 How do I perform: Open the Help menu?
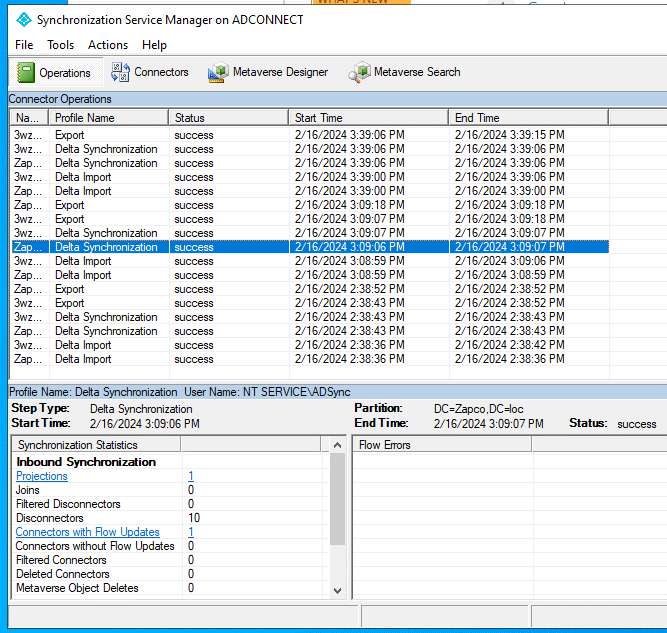[x=154, y=45]
